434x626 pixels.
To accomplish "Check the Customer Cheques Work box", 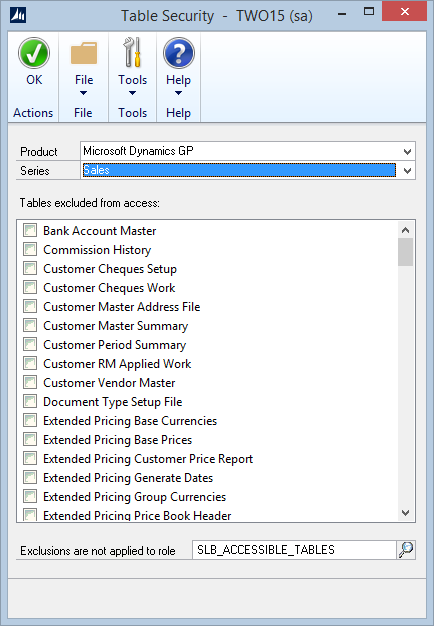I will [x=30, y=287].
